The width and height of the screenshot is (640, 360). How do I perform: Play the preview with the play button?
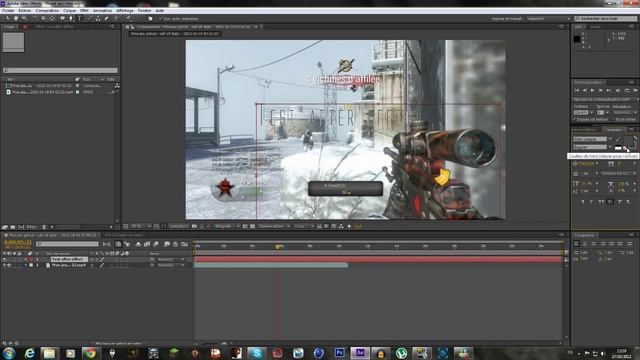(592, 90)
